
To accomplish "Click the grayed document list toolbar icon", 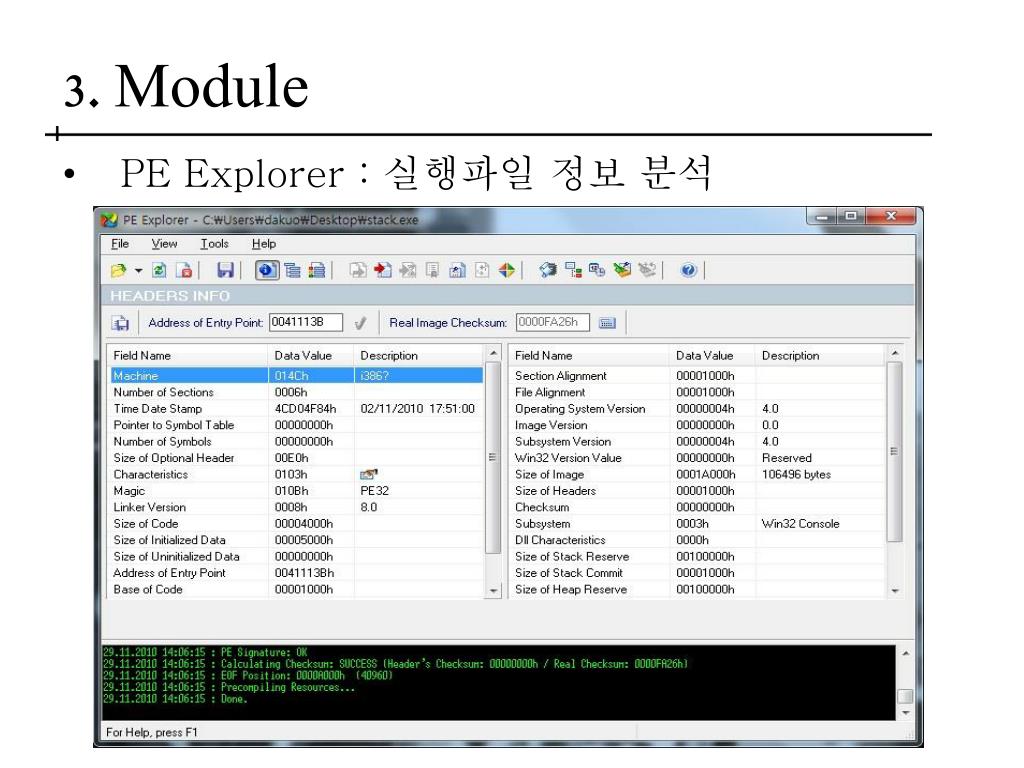I will 432,270.
